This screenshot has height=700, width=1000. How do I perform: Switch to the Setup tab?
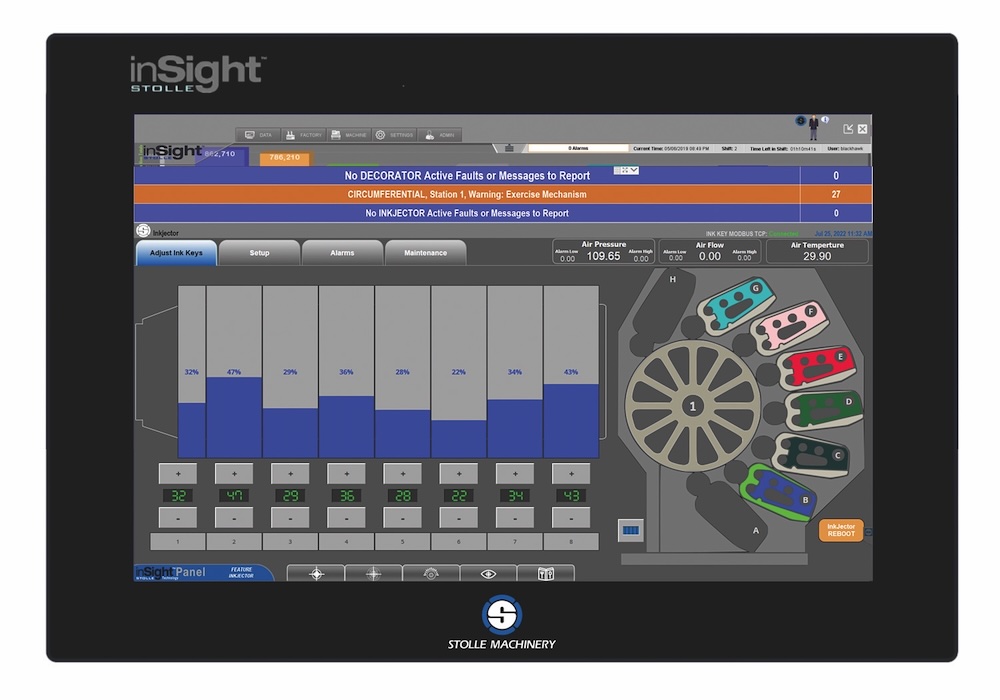(259, 253)
